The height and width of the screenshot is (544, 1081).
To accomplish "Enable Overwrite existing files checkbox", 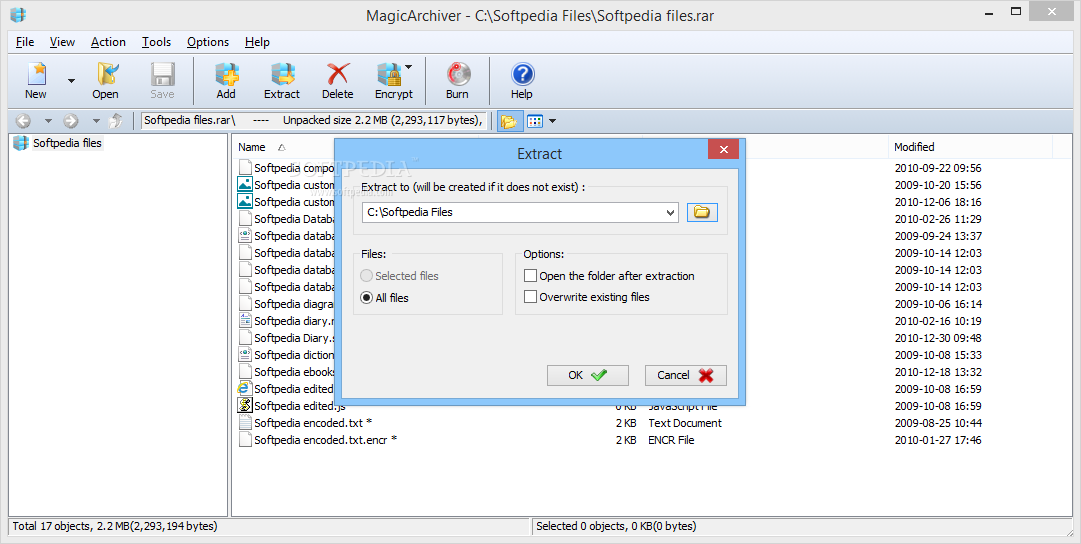I will (x=530, y=297).
